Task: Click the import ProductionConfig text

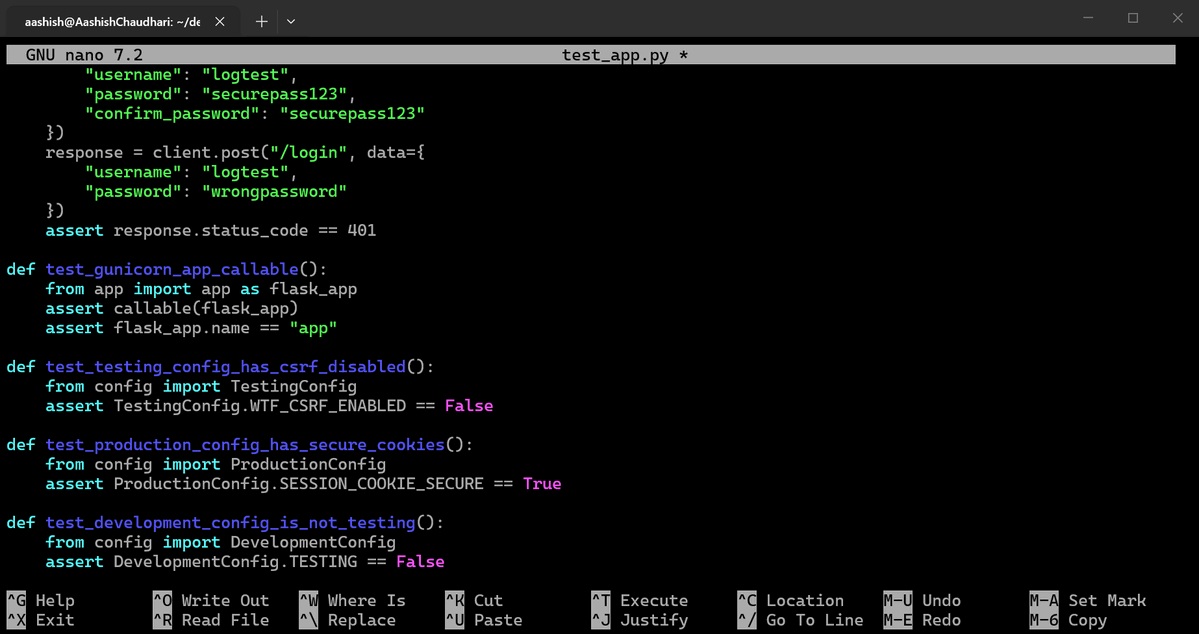Action: 274,464
